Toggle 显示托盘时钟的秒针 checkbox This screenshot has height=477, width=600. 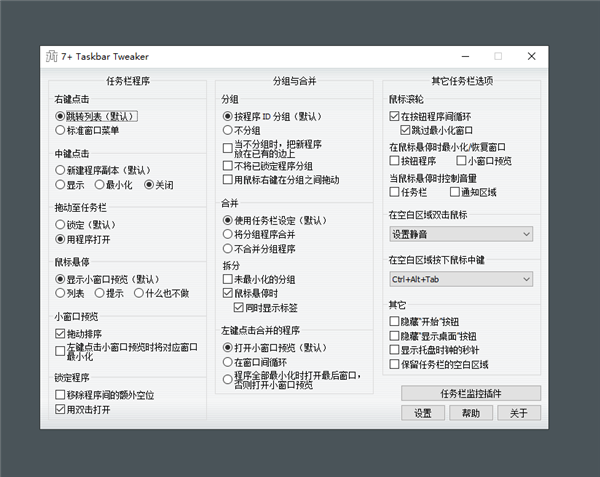394,350
